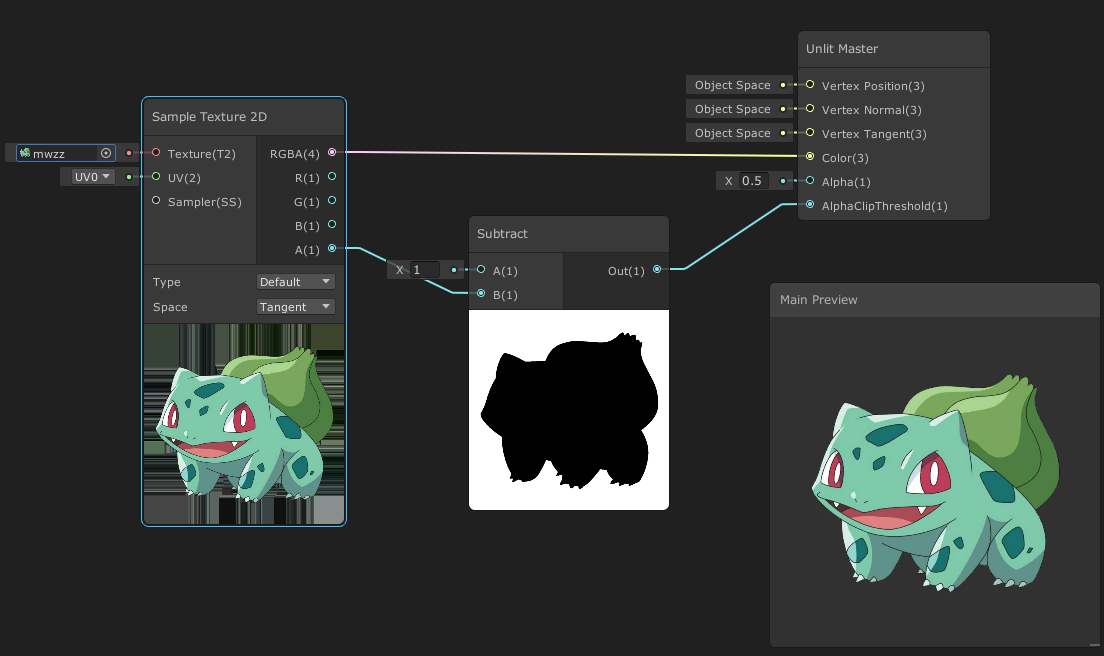Click the G(1) output port
The image size is (1104, 656).
pos(332,201)
